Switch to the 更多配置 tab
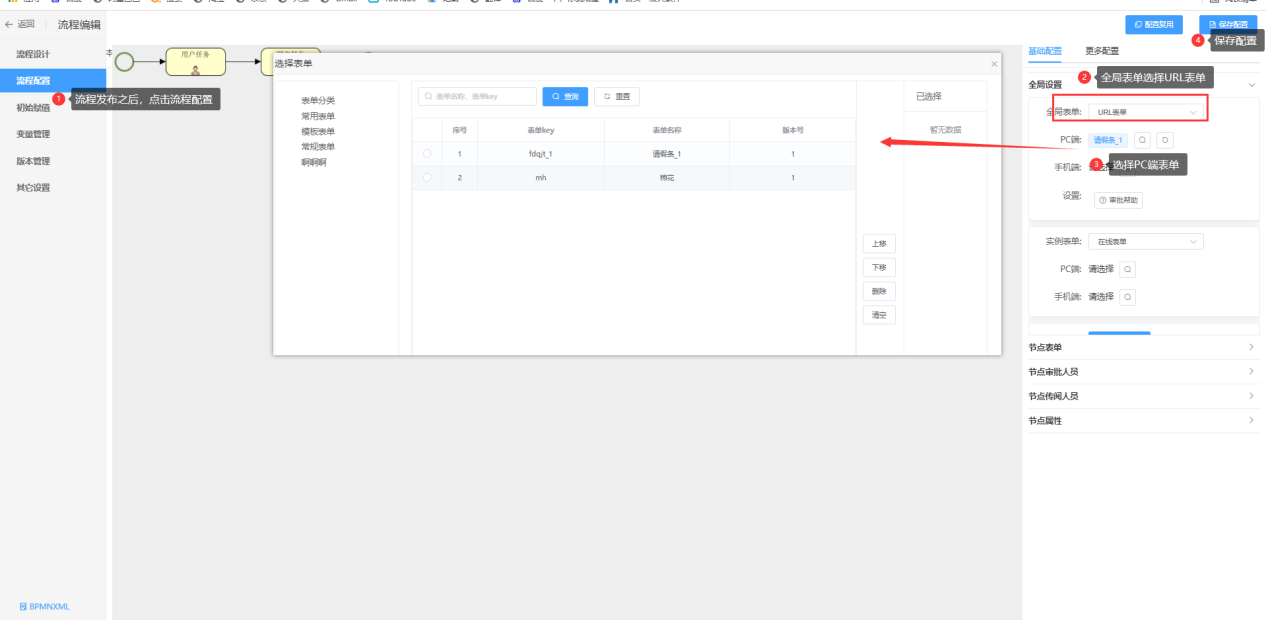 (1102, 51)
